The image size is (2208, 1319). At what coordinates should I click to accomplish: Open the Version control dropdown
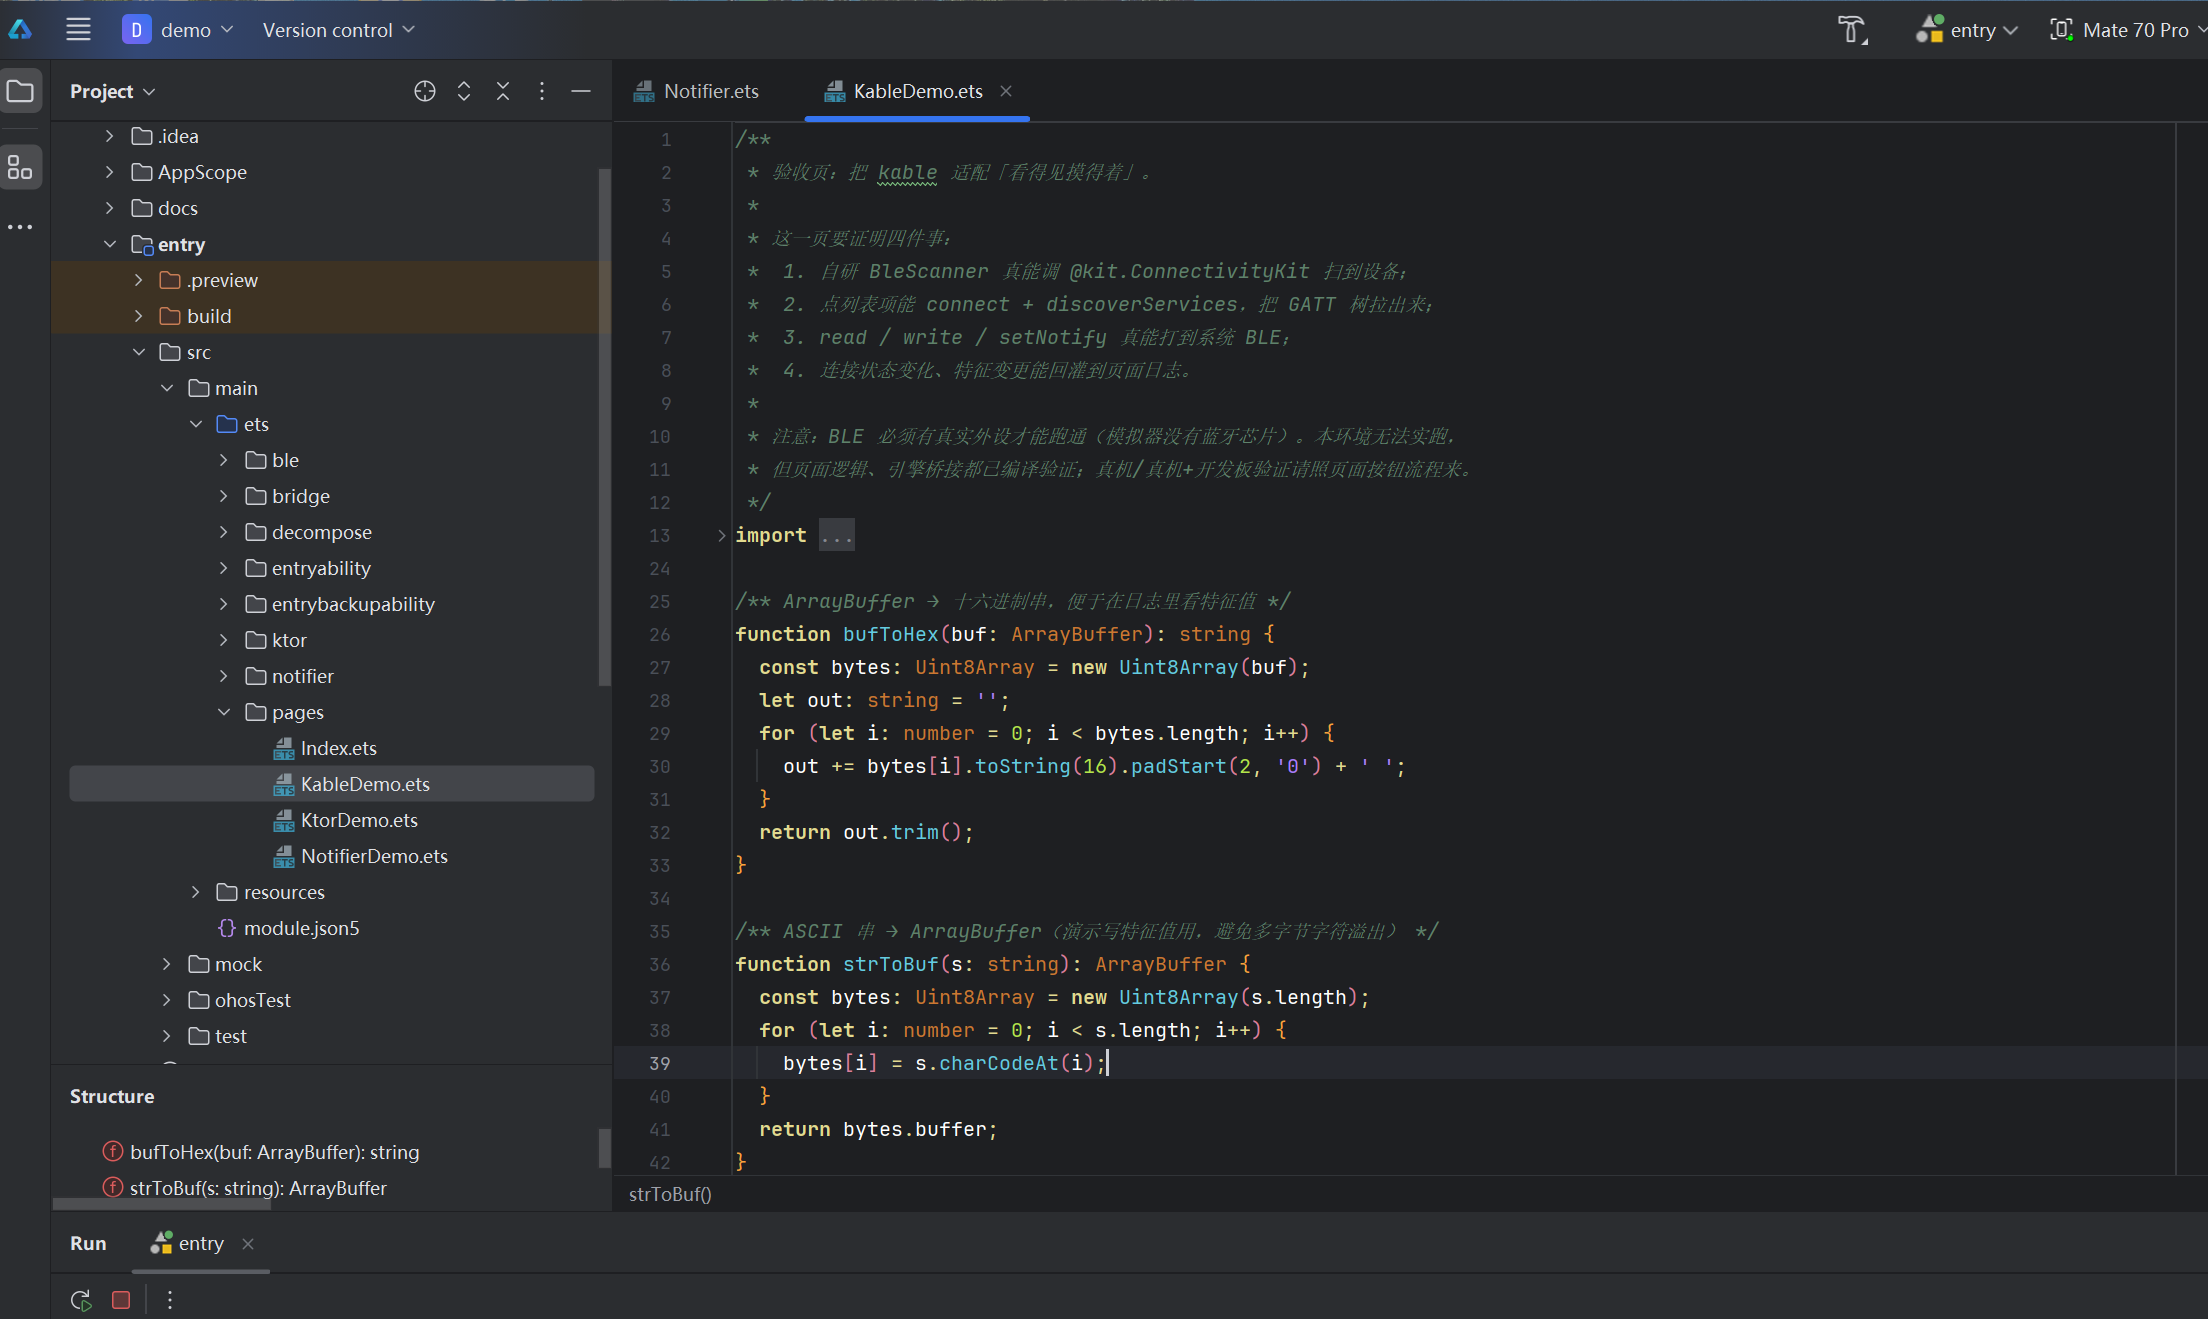coord(338,30)
